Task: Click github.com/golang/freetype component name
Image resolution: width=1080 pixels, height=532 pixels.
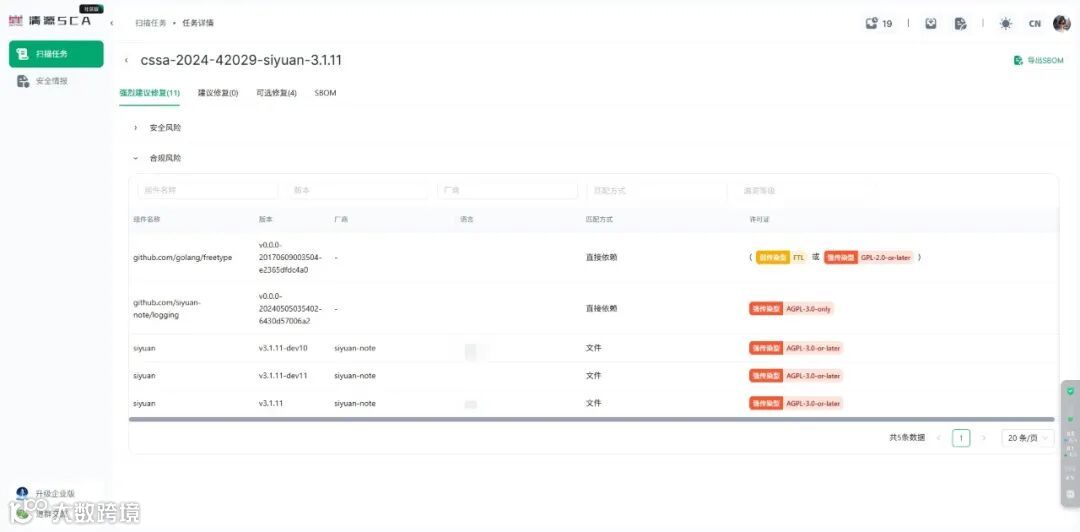Action: click(183, 257)
